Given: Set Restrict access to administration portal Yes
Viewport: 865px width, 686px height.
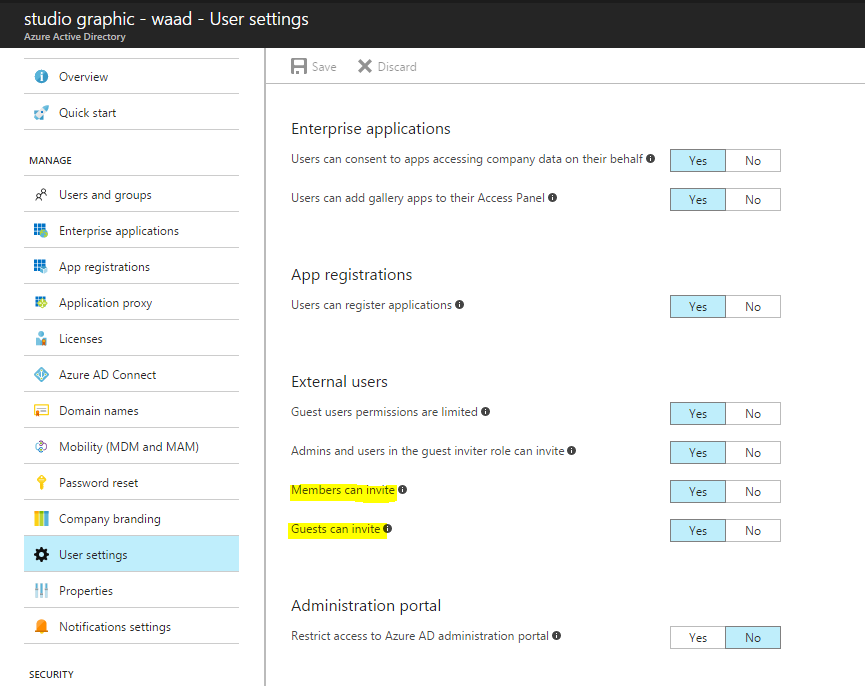Looking at the screenshot, I should pyautogui.click(x=698, y=637).
